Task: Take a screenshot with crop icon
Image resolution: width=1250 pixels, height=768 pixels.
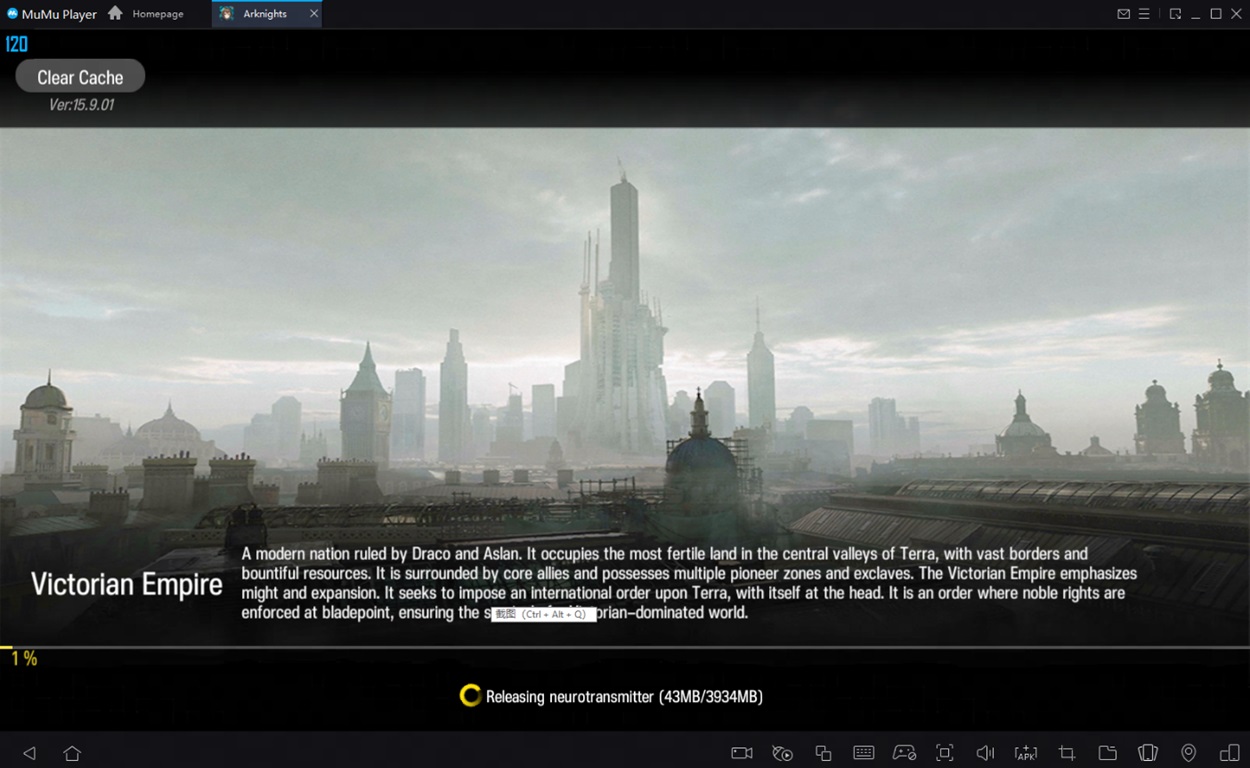Action: (x=1067, y=753)
